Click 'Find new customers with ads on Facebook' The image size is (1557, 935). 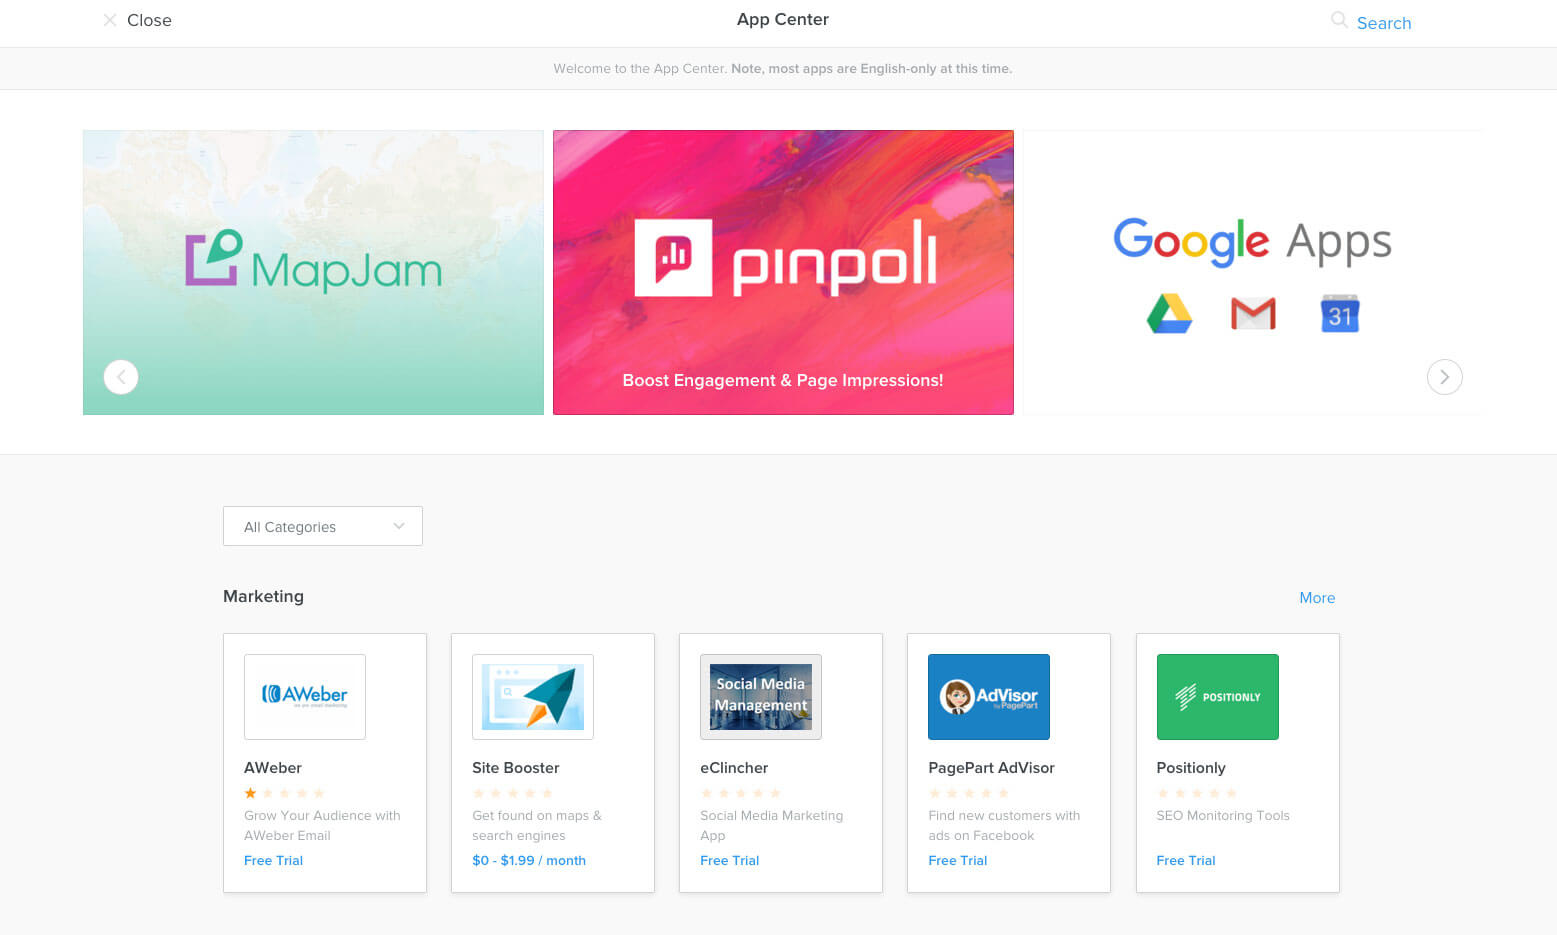click(1004, 825)
